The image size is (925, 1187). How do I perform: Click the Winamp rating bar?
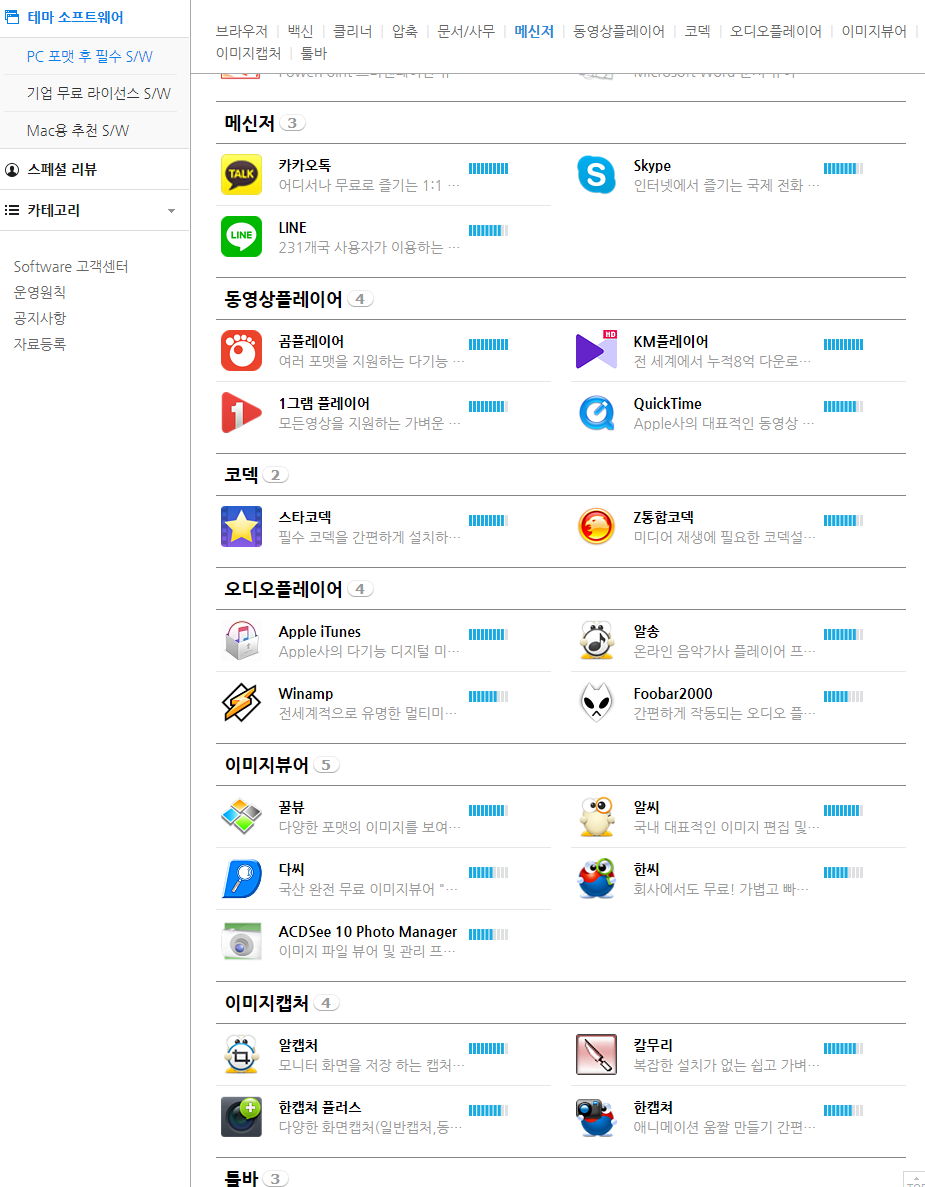pyautogui.click(x=488, y=696)
